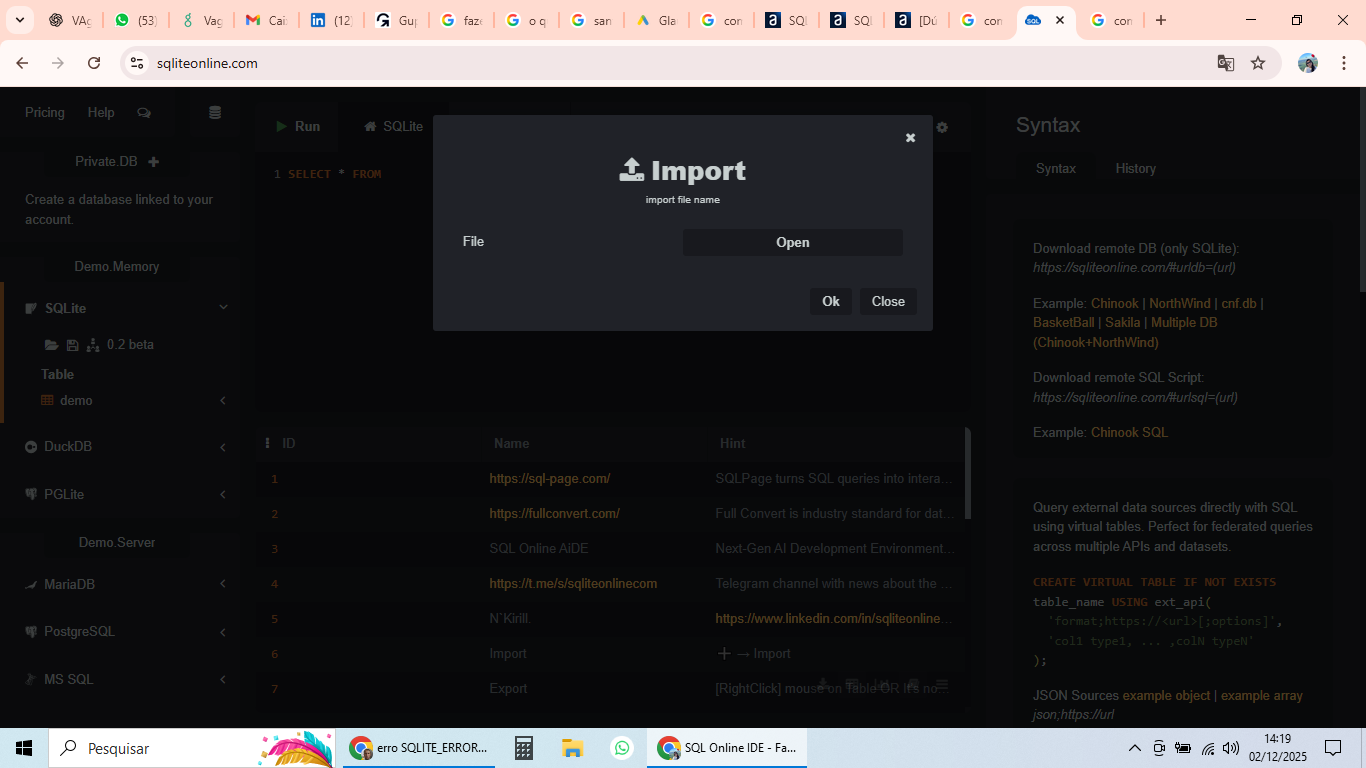Expand the MariaDB section chevron
Image resolution: width=1366 pixels, height=768 pixels.
[223, 584]
